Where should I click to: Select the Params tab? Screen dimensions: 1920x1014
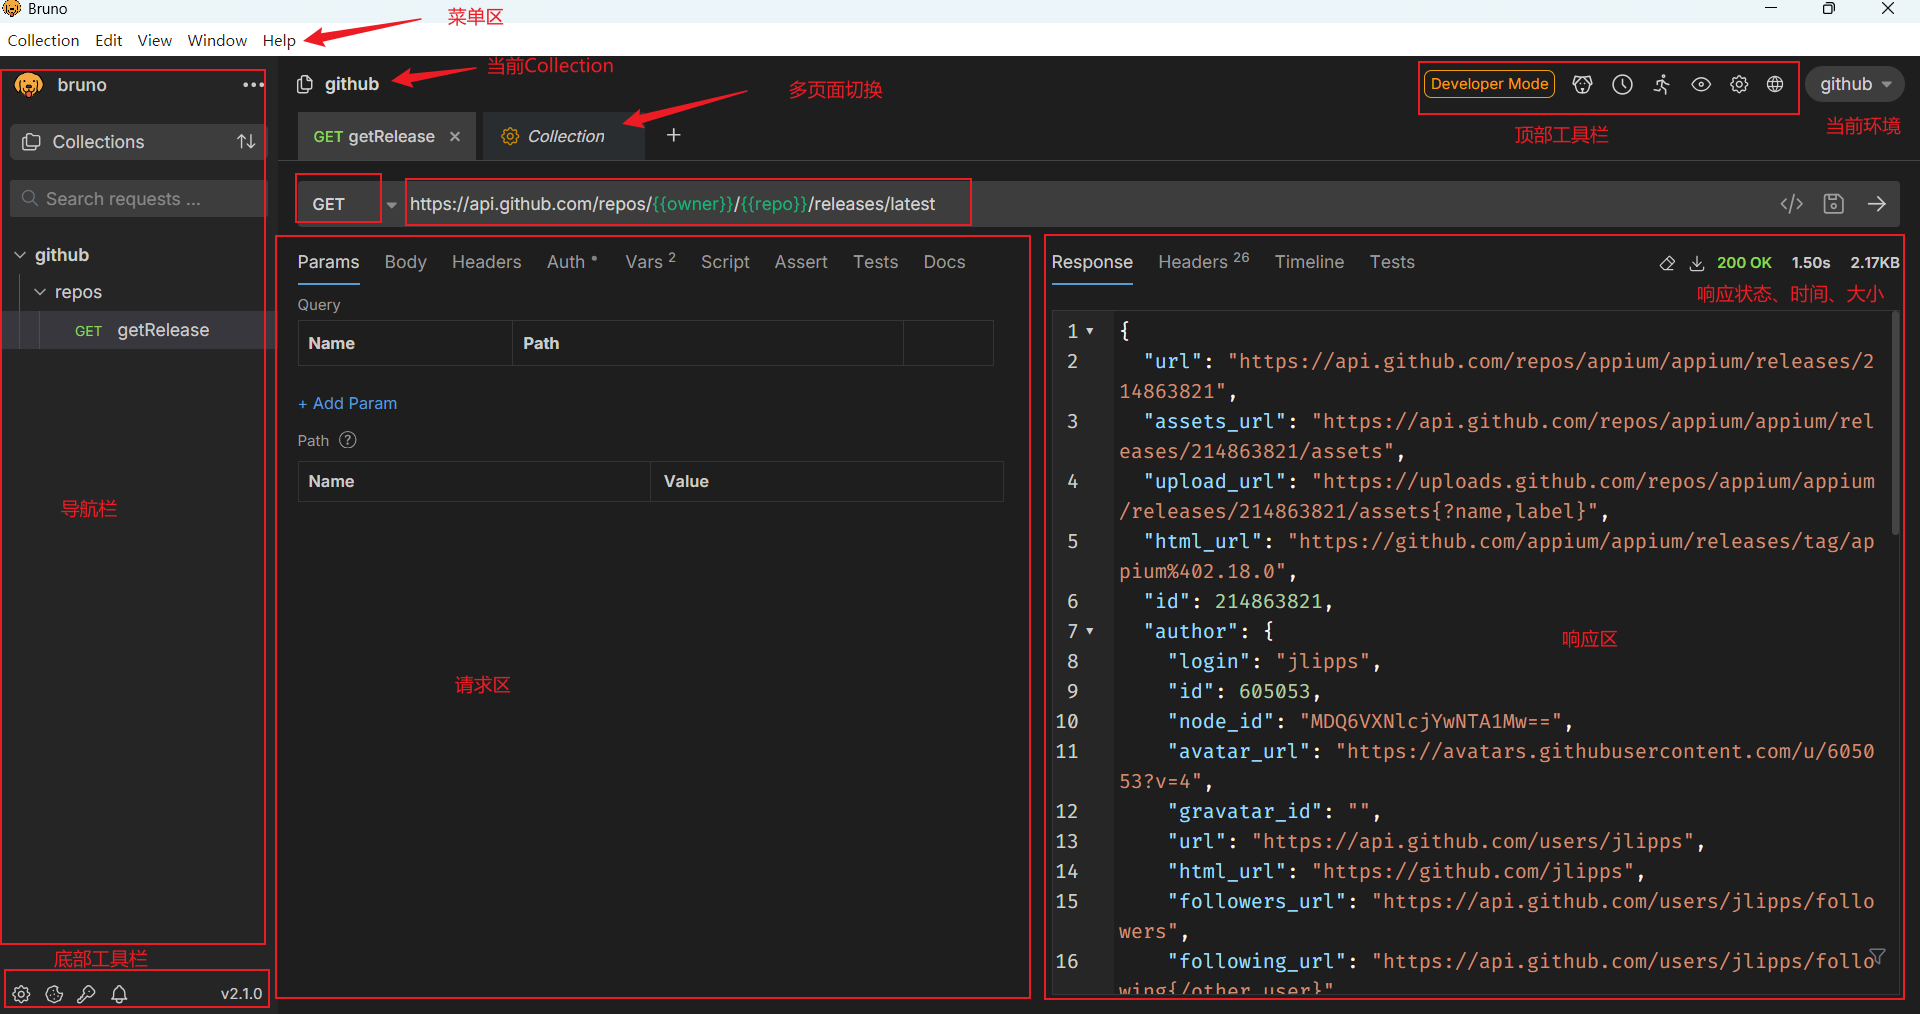(x=328, y=262)
